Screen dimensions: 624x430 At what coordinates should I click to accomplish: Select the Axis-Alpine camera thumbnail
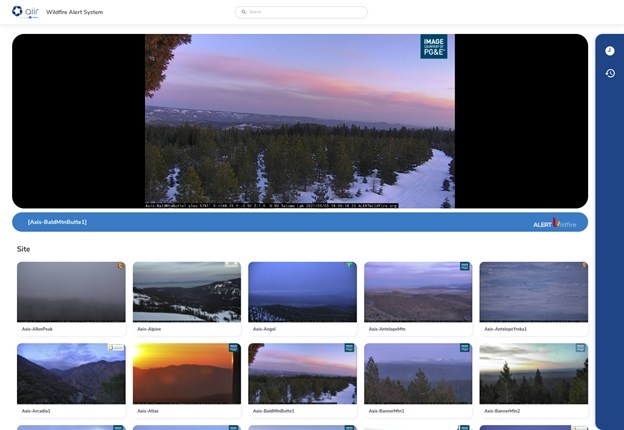point(186,292)
